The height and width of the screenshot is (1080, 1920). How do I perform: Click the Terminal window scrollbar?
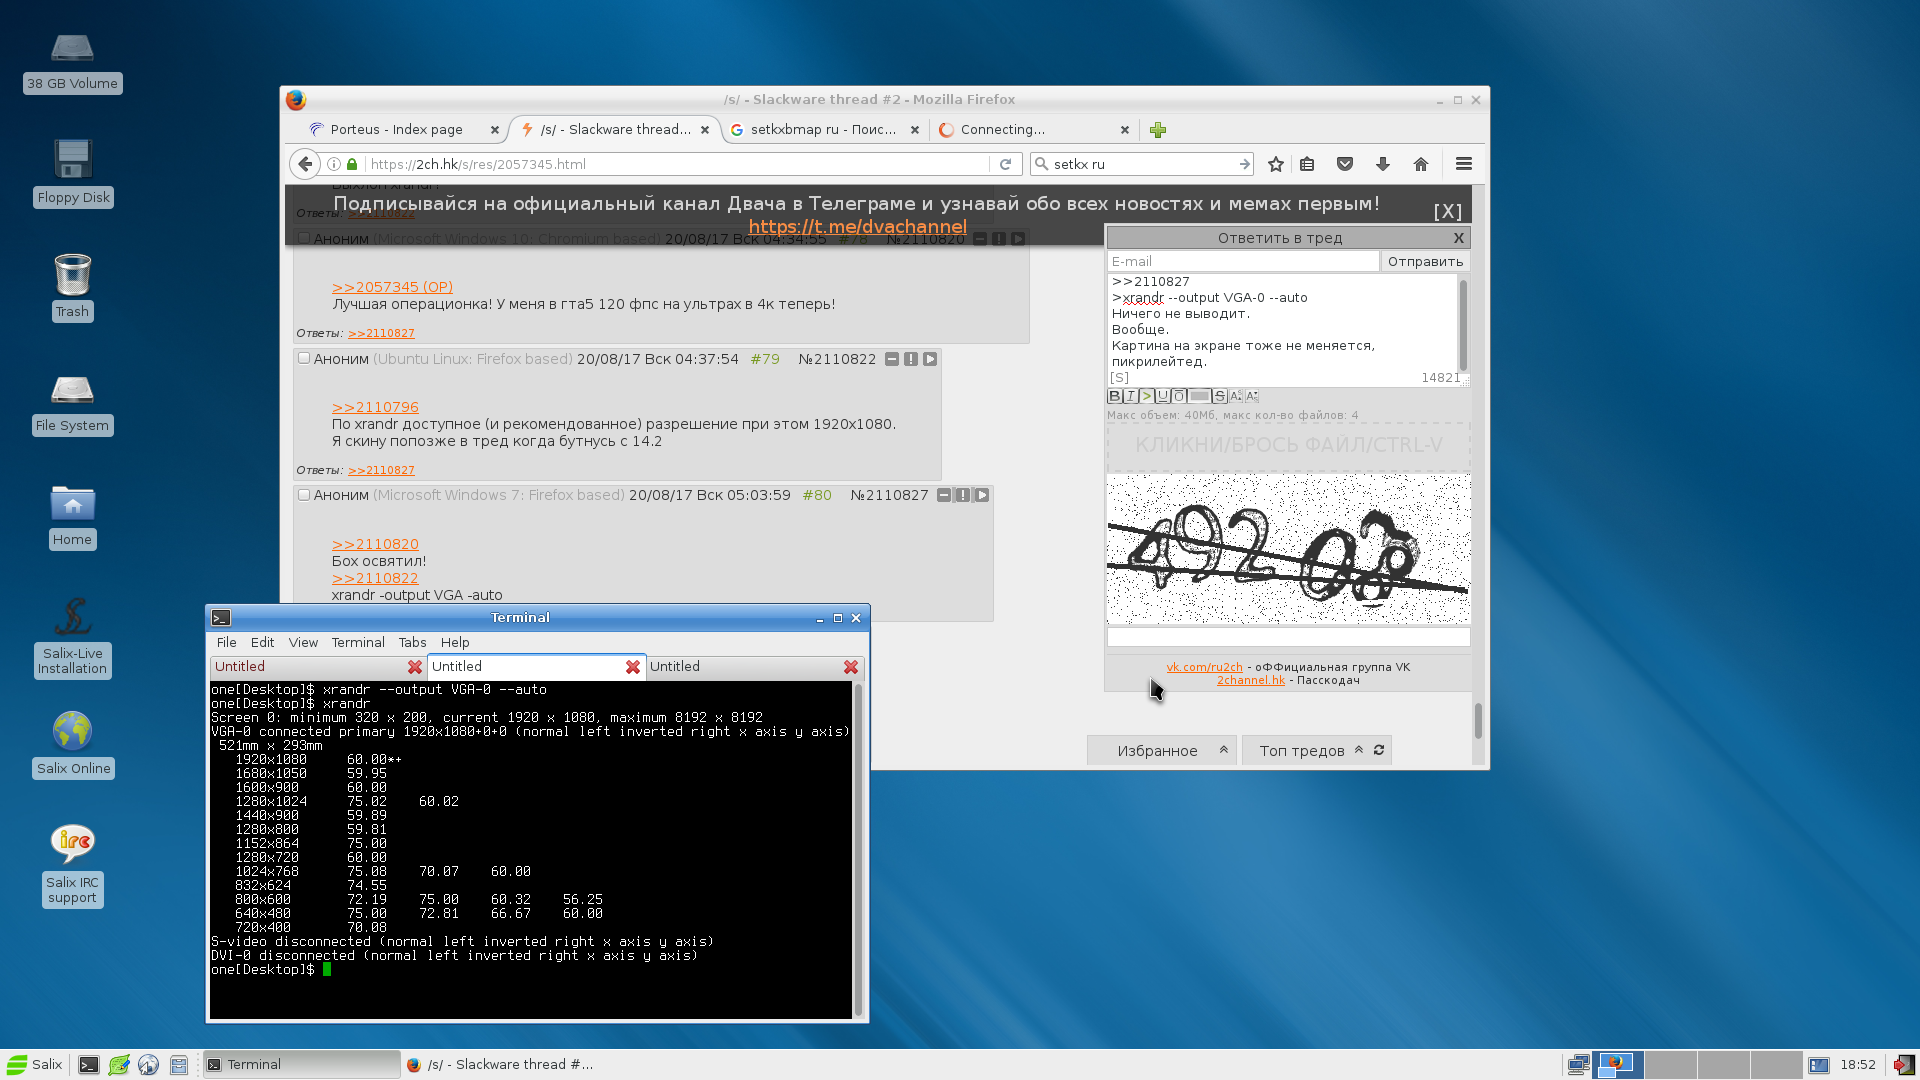tap(857, 850)
